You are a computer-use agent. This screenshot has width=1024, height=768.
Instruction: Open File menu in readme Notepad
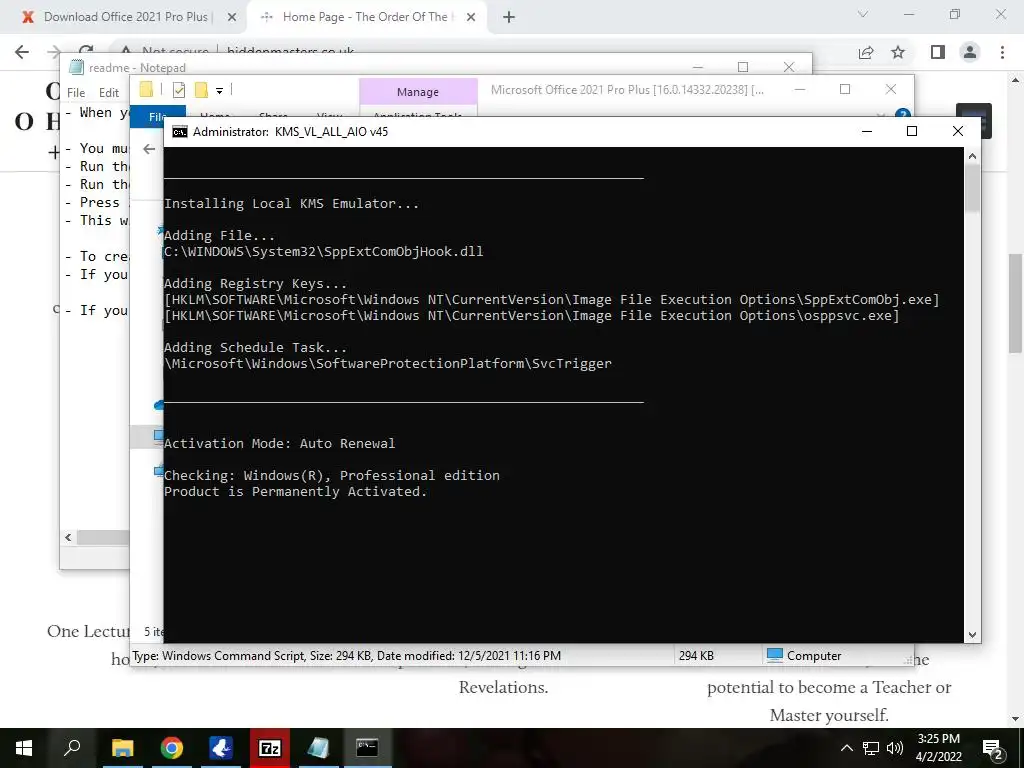(76, 93)
